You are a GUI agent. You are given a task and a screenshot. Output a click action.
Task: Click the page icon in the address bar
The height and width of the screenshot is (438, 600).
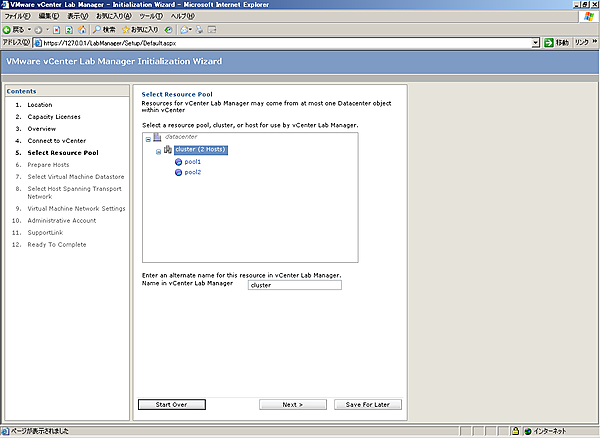38,43
